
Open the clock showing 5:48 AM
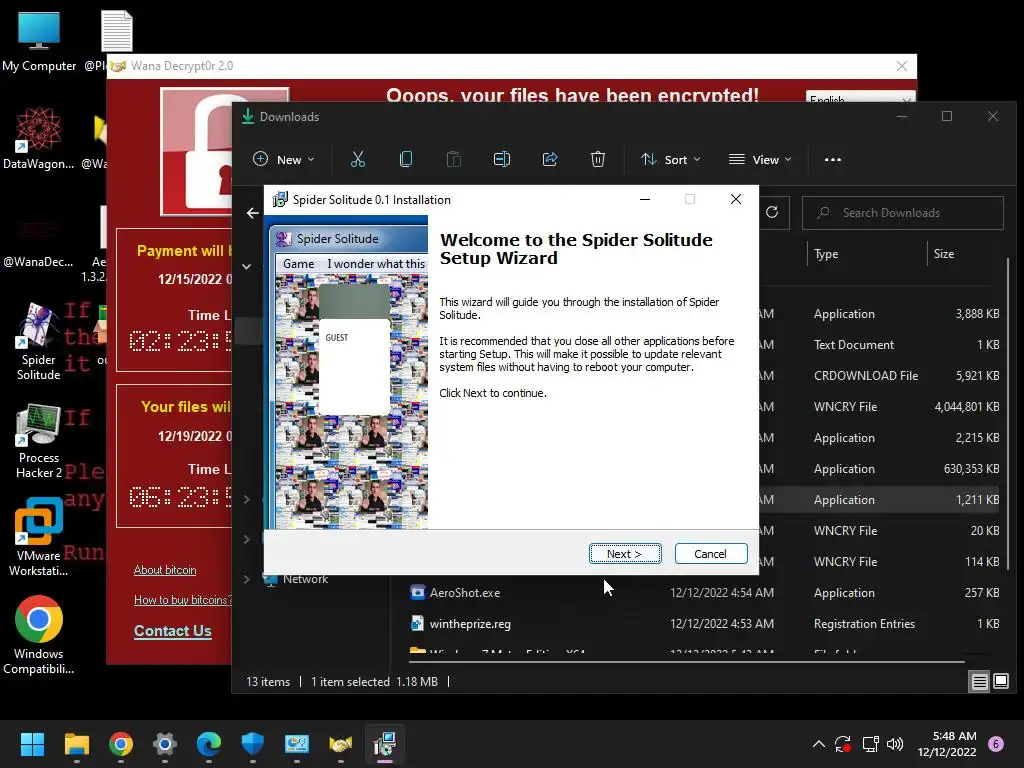(946, 744)
